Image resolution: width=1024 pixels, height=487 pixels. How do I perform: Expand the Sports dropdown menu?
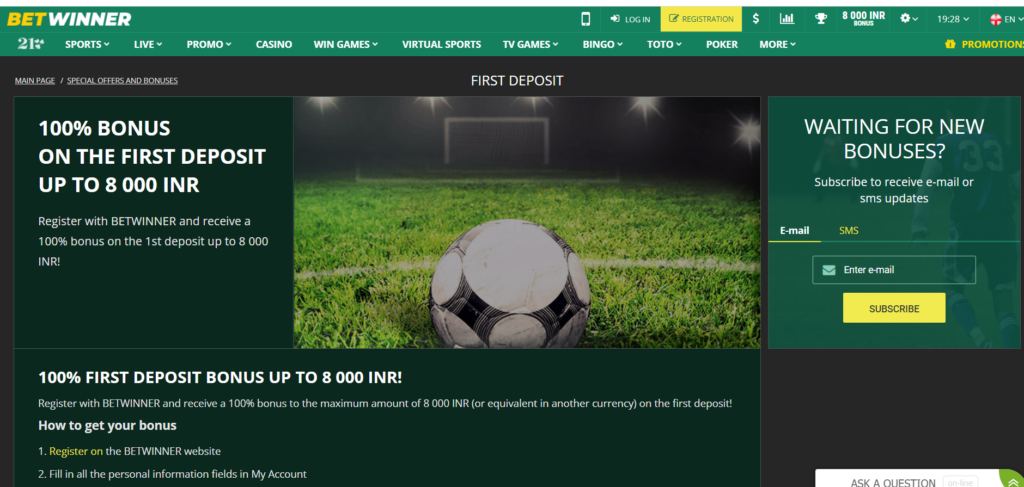coord(87,44)
